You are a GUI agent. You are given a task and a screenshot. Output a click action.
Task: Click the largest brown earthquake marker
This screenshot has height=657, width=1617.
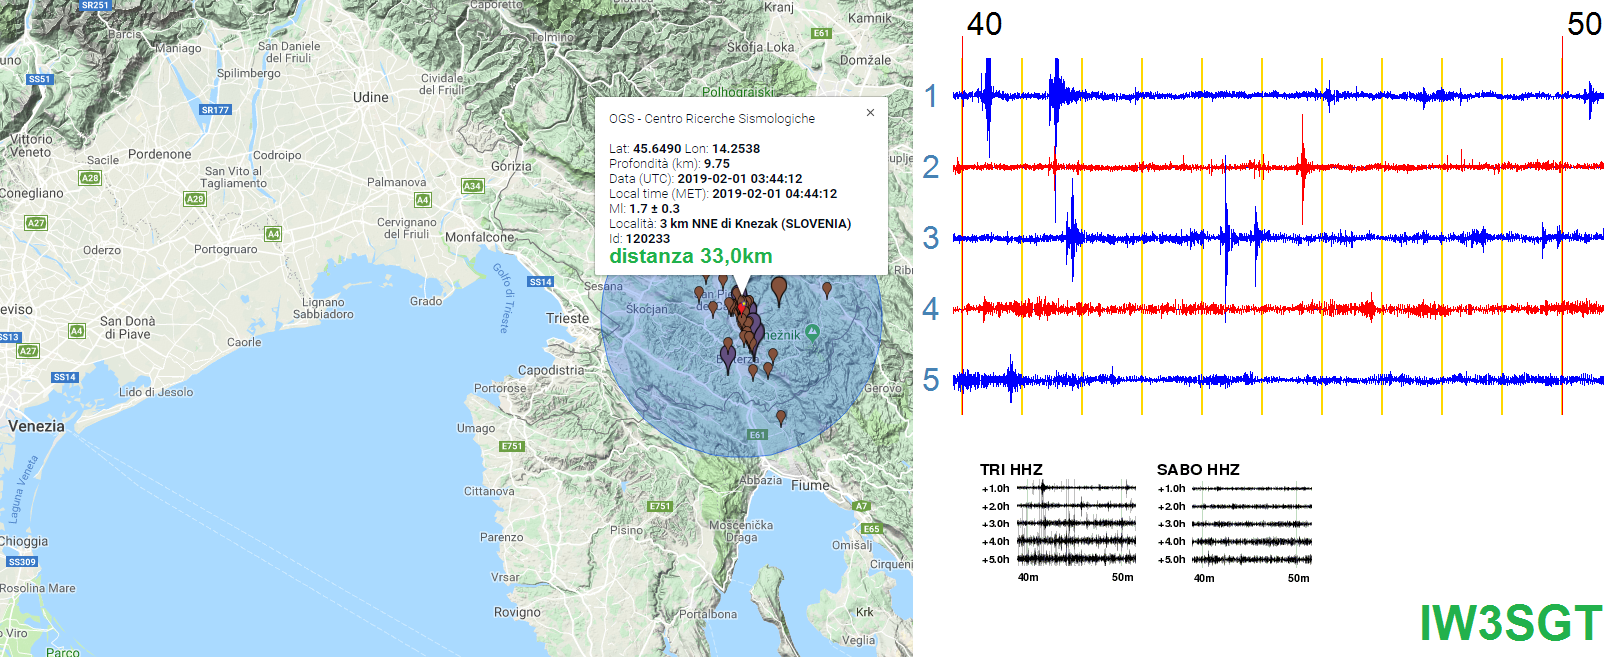(778, 289)
